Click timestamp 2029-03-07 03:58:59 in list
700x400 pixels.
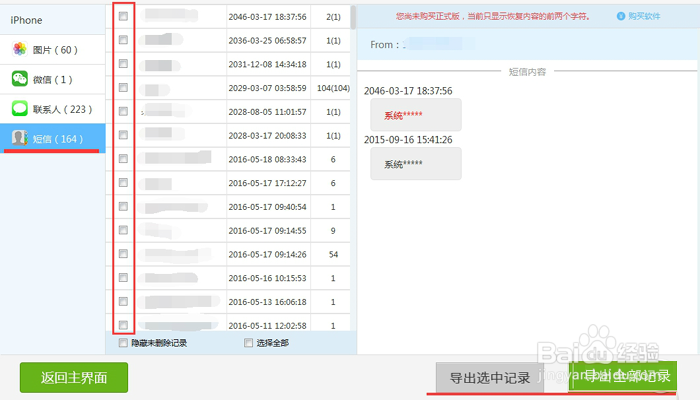(x=267, y=88)
